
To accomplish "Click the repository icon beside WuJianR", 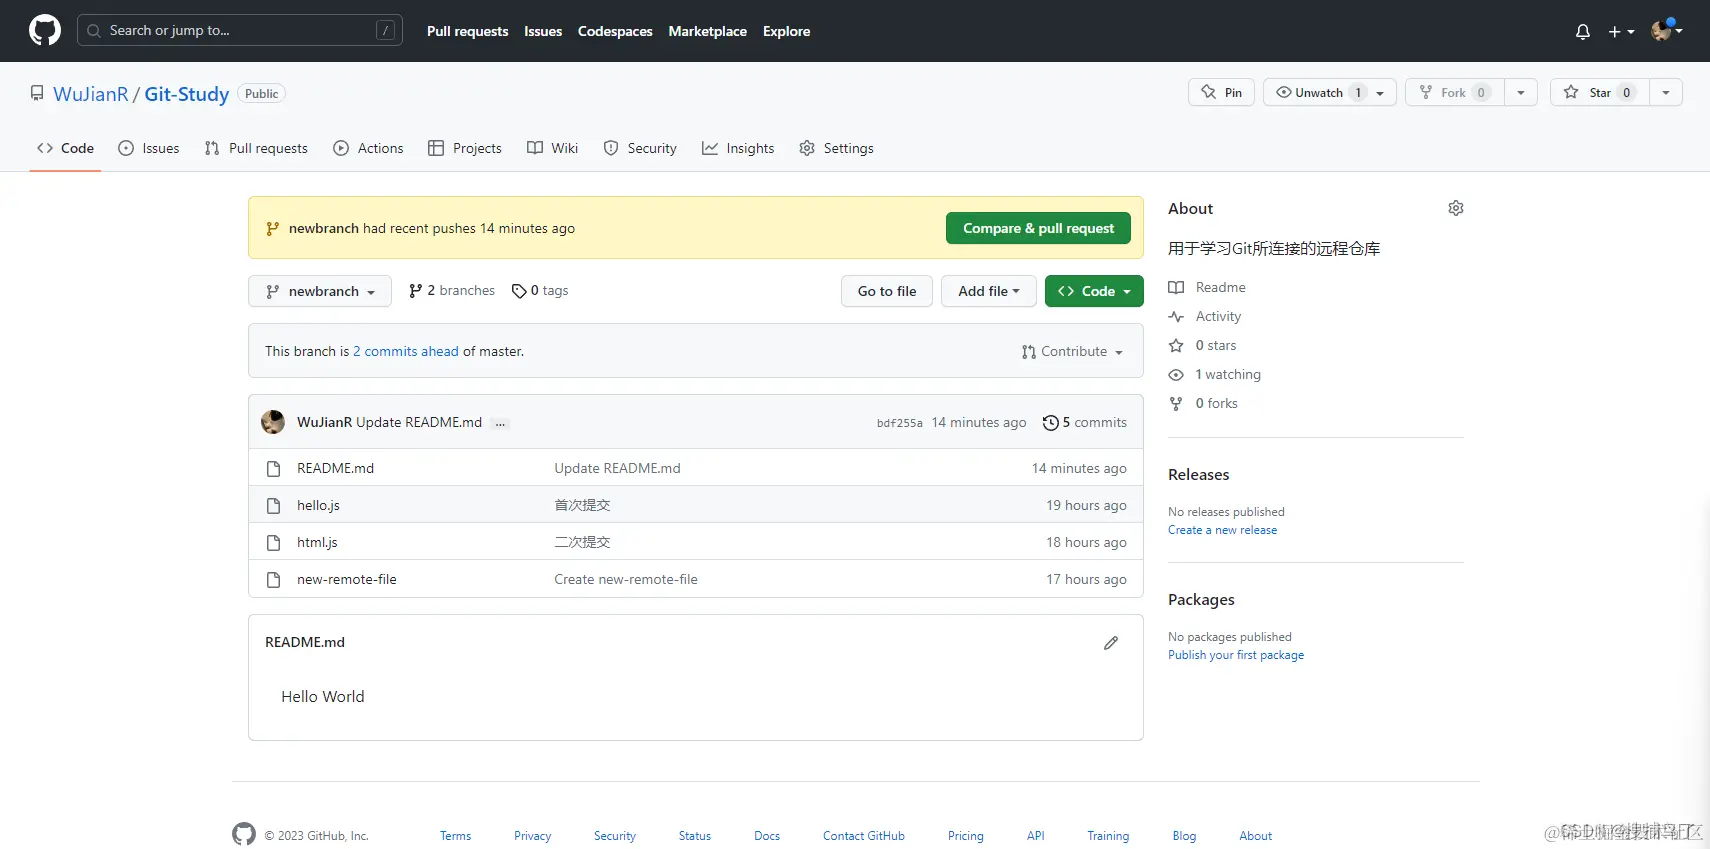I will click(x=37, y=93).
